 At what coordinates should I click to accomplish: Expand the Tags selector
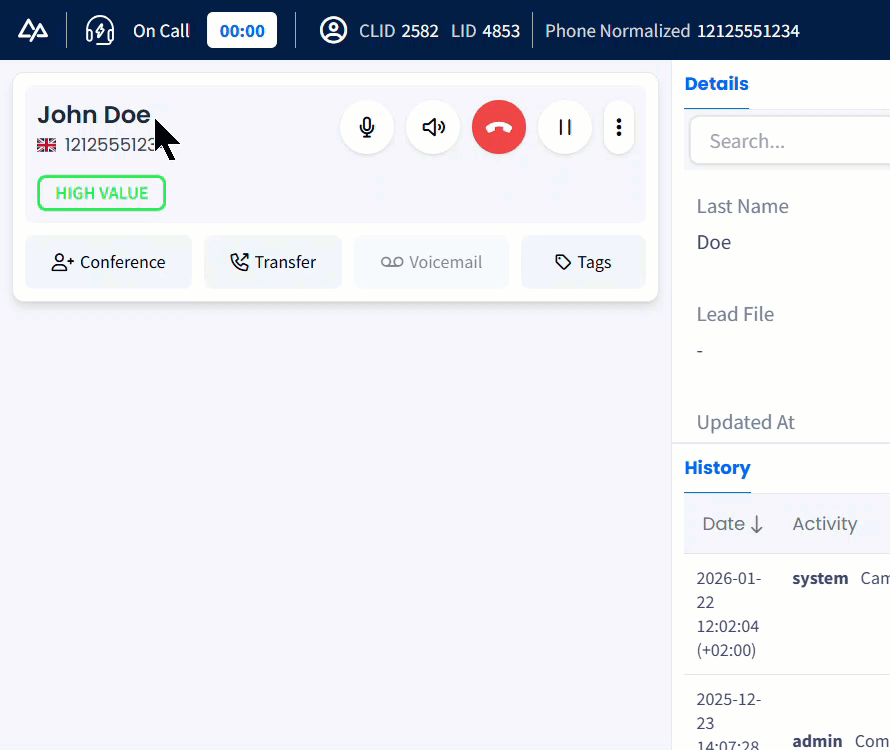pyautogui.click(x=583, y=261)
